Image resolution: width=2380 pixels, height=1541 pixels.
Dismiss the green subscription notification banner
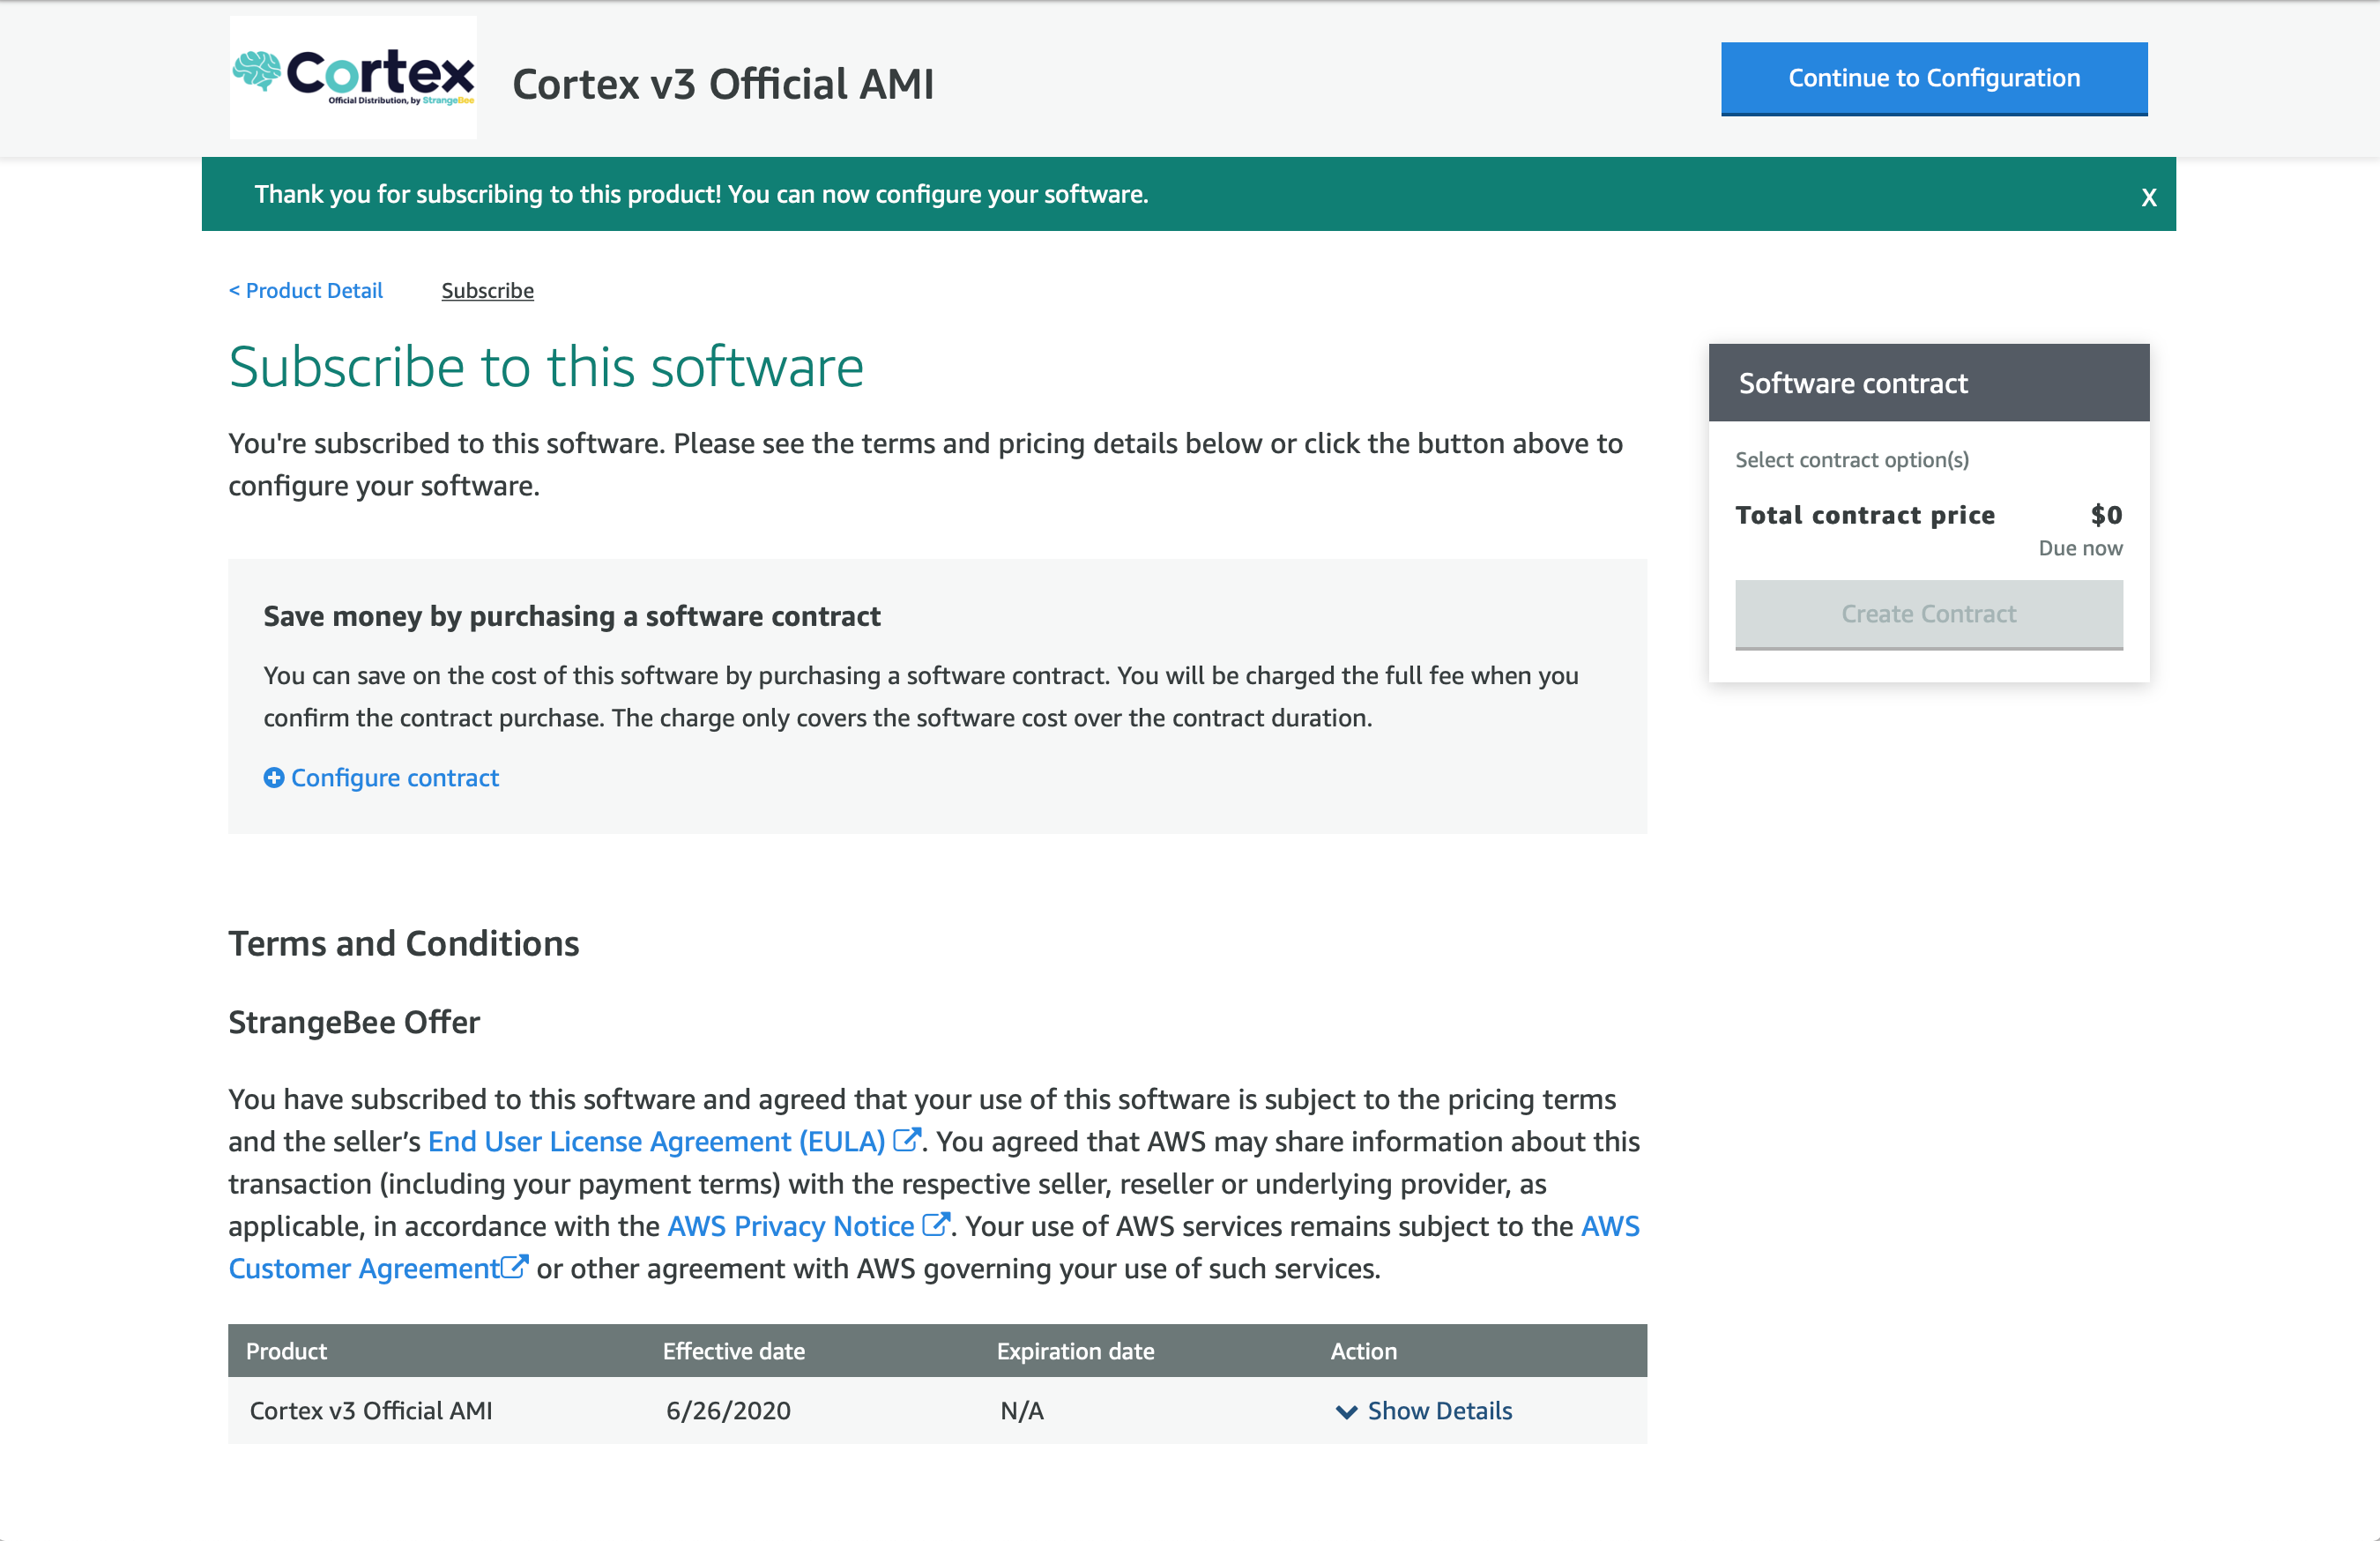[2148, 197]
